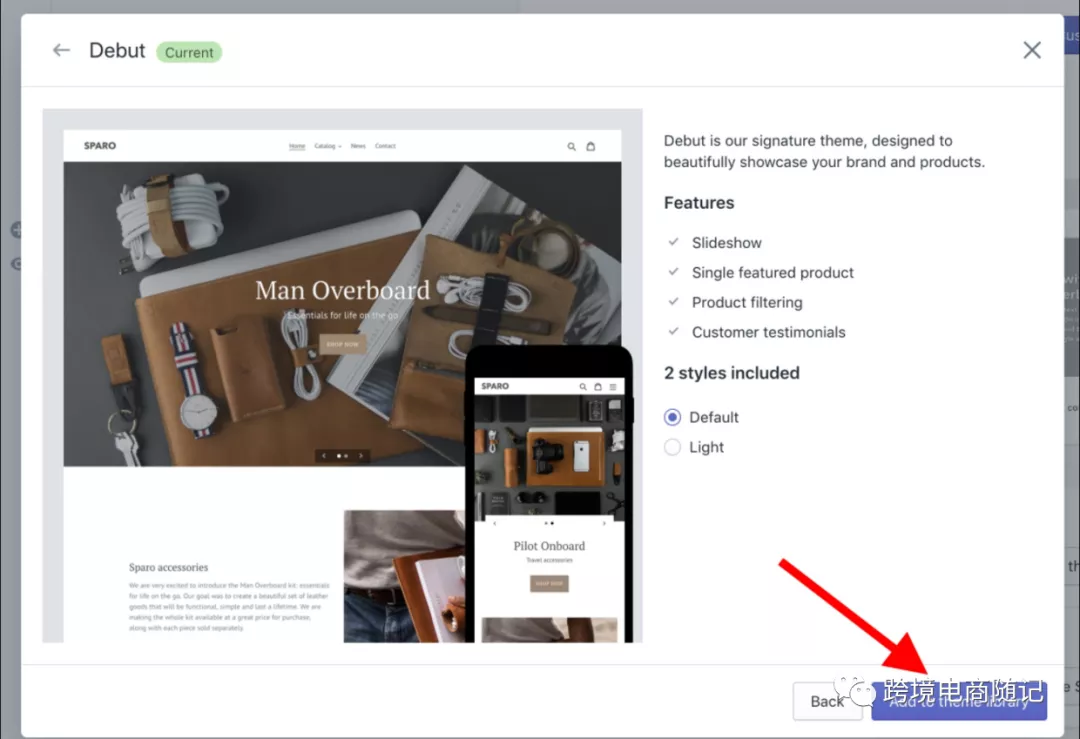Click the search icon on the phone mockup
The width and height of the screenshot is (1080, 739).
tap(583, 386)
